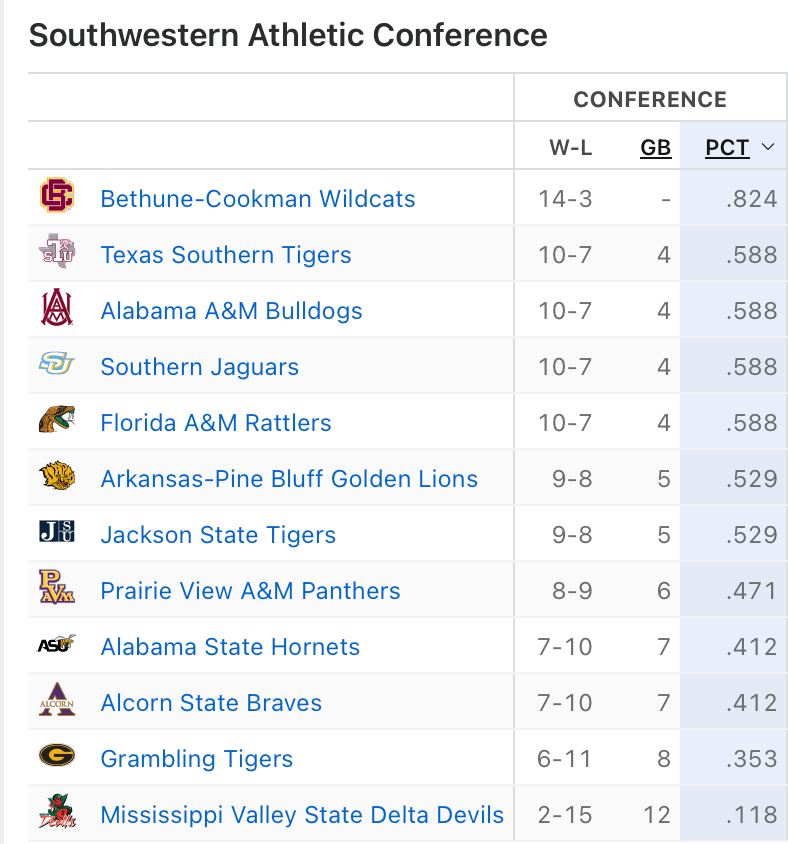788x844 pixels.
Task: Click the Grambling Tigers G logo
Action: [57, 758]
